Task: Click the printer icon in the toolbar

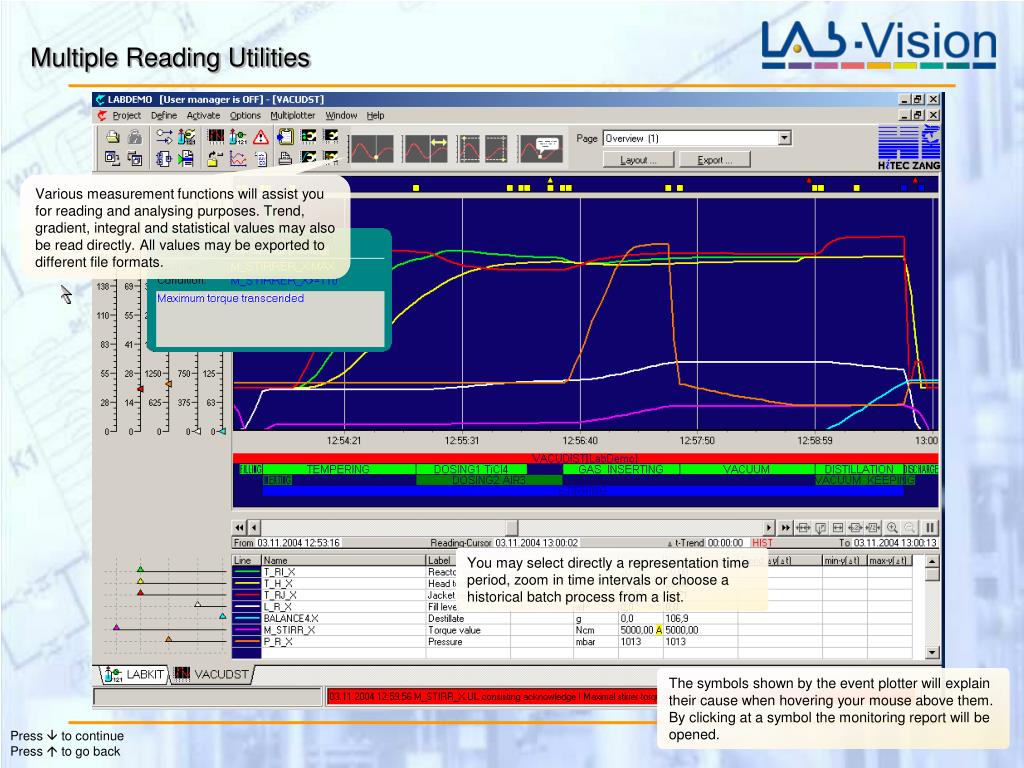Action: [x=285, y=157]
